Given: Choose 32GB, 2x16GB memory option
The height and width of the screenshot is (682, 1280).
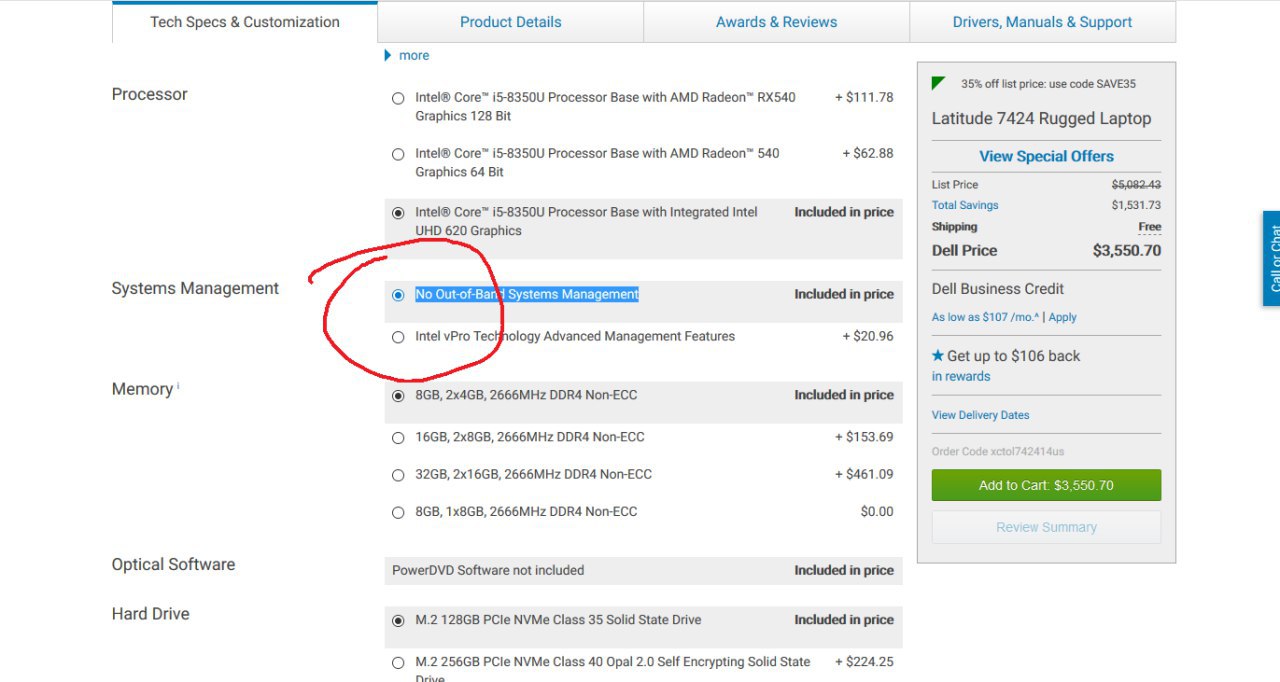Looking at the screenshot, I should point(398,475).
